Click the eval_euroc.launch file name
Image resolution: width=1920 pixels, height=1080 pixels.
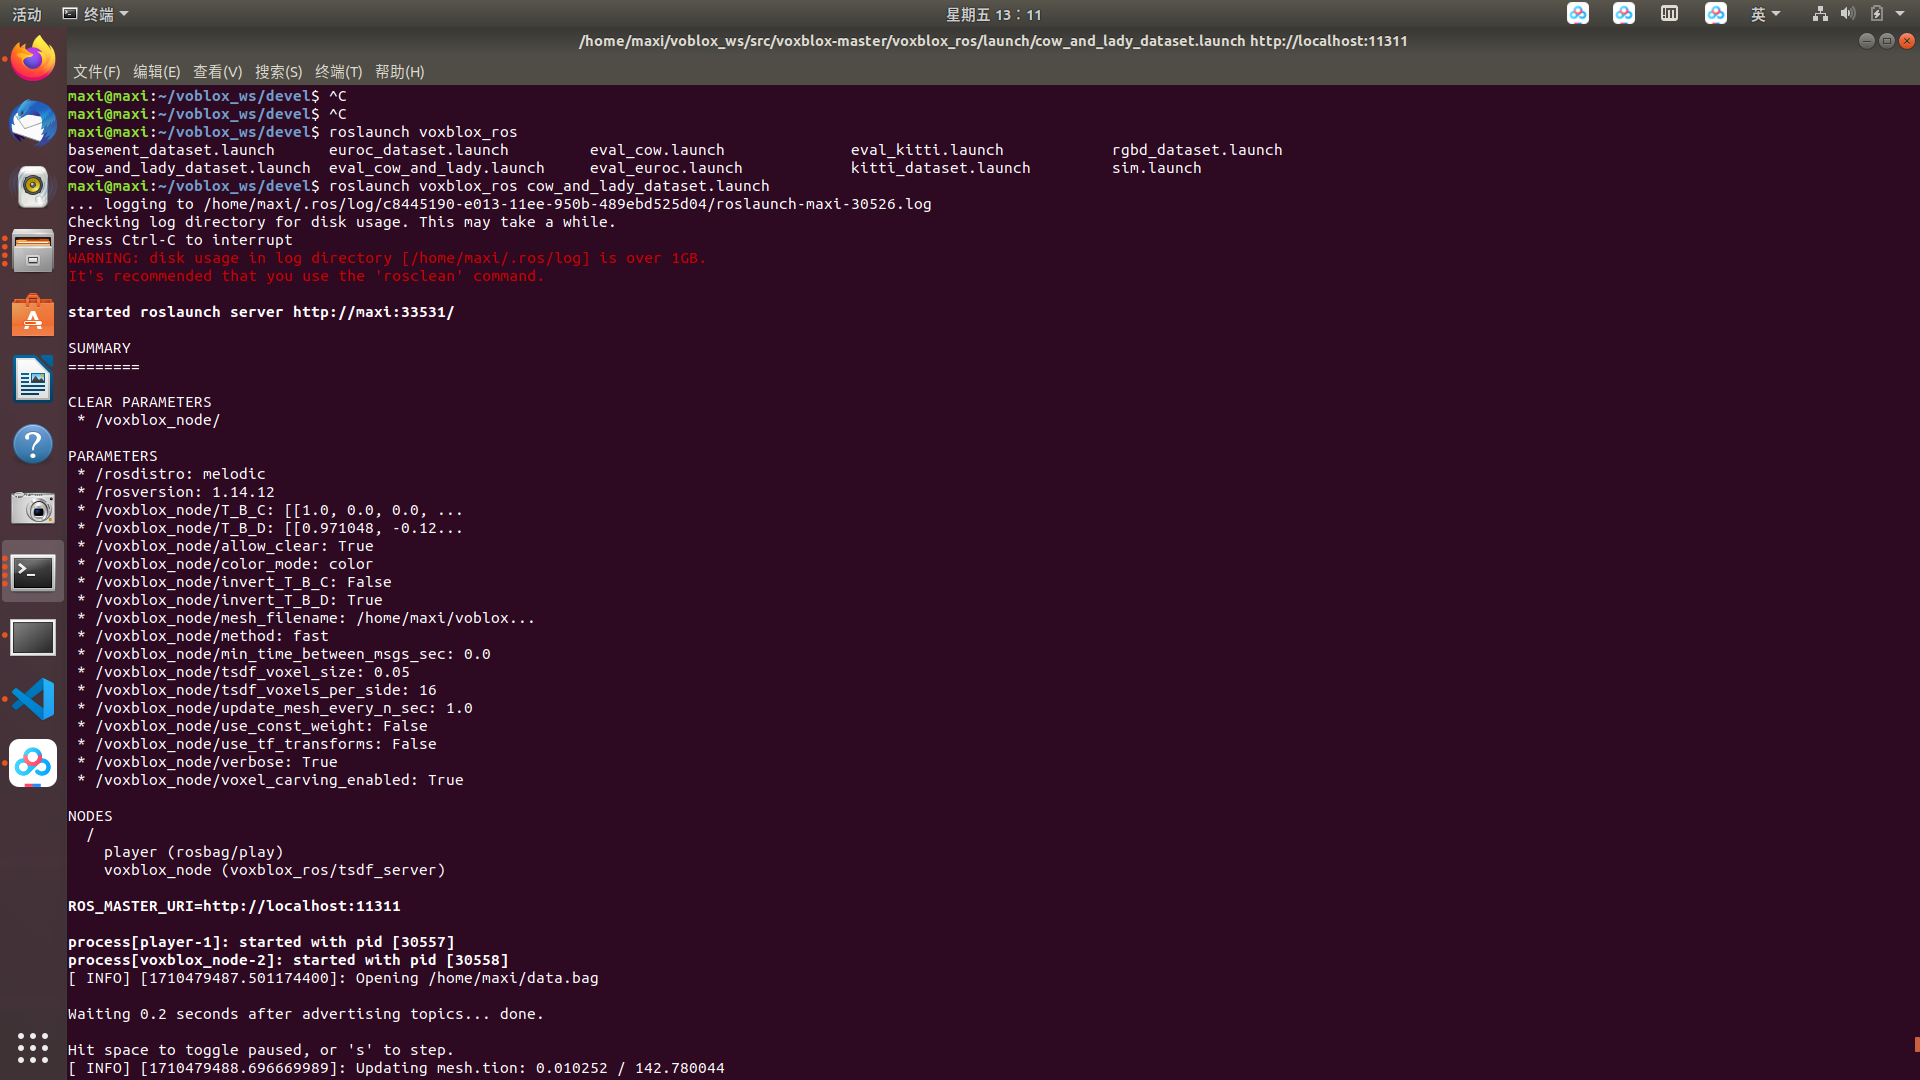666,168
